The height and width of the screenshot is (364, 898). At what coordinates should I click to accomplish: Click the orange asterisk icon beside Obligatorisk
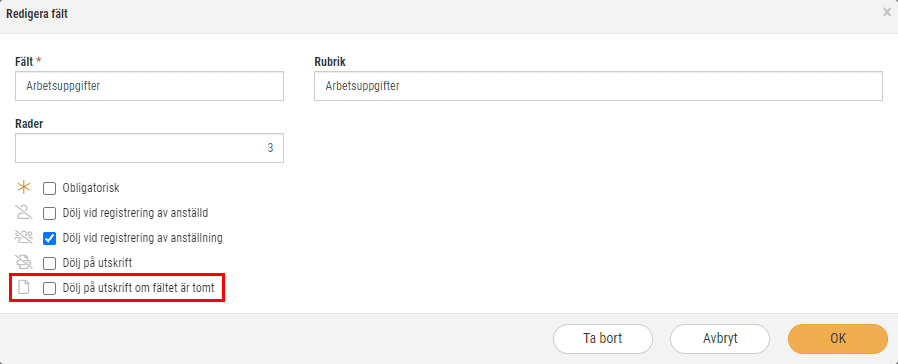23,187
